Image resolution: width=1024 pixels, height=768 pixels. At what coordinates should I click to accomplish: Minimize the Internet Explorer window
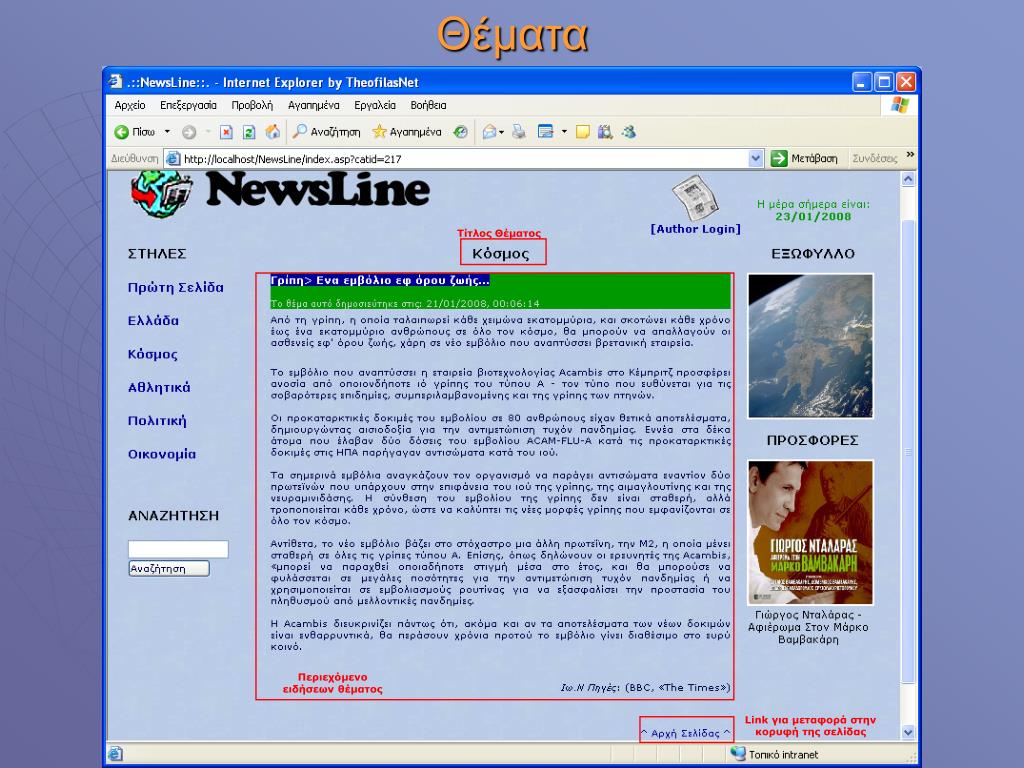862,82
